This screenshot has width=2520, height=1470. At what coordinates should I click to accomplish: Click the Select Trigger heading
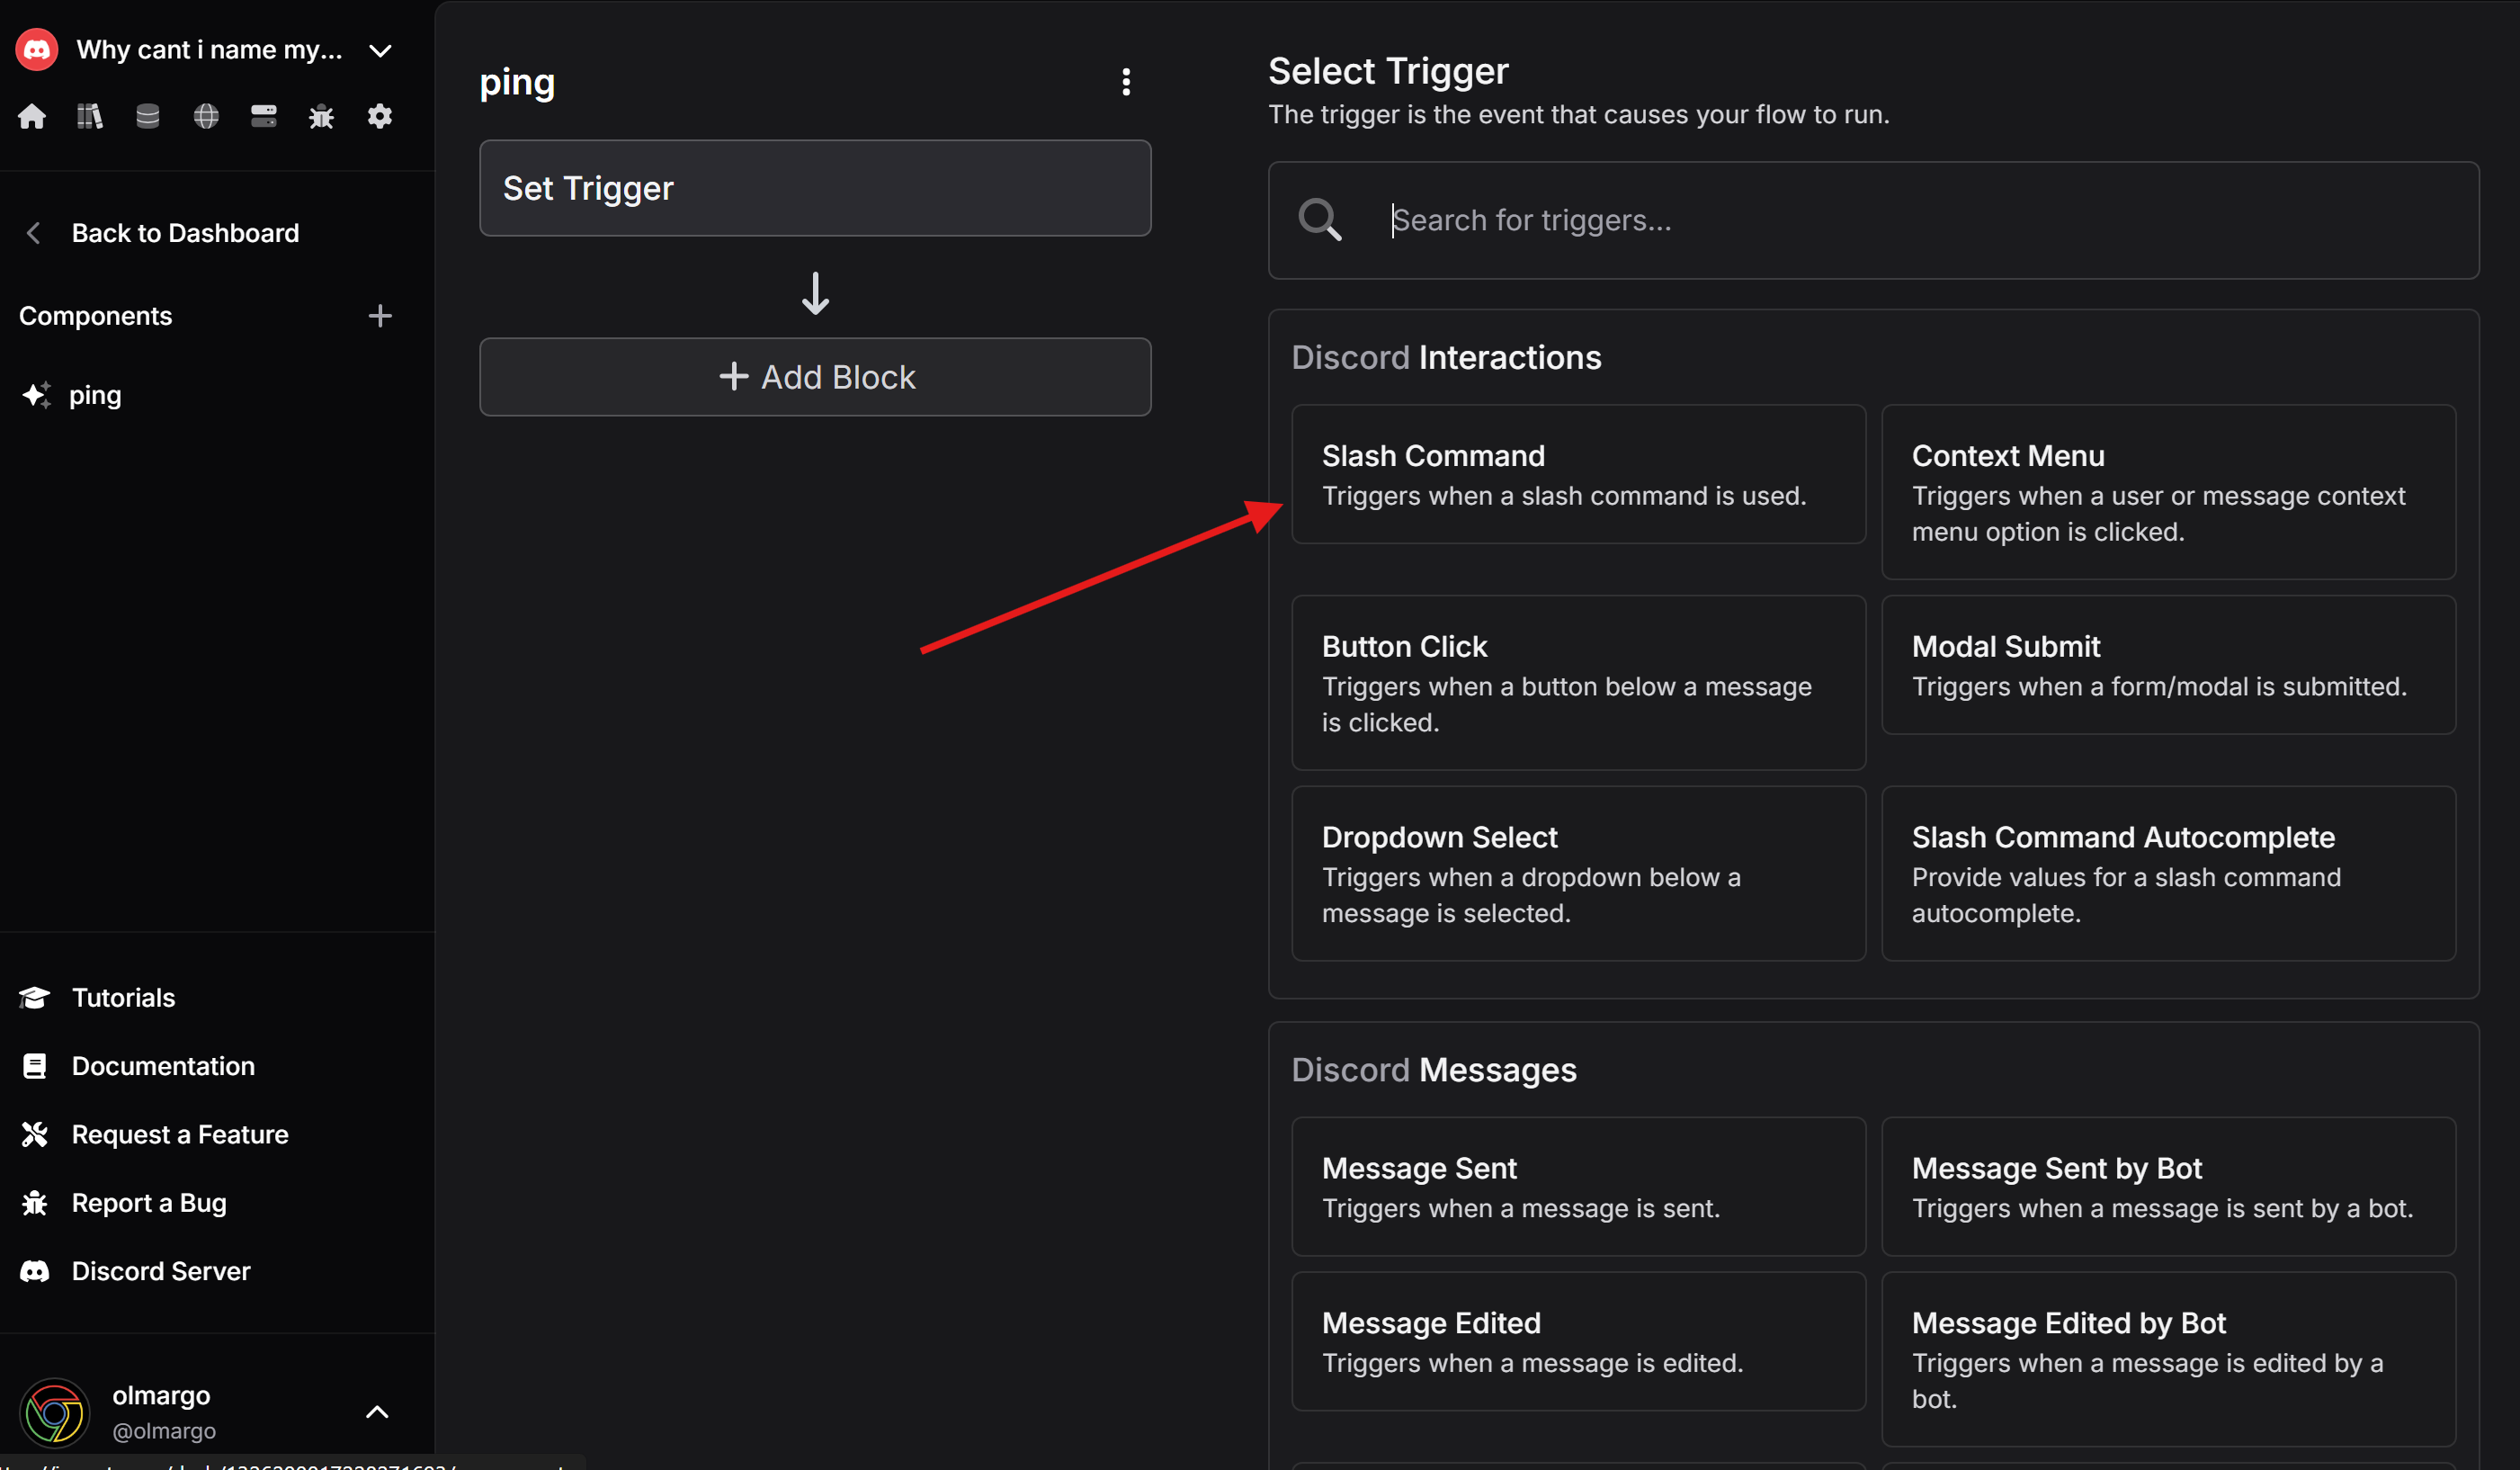pos(1388,71)
